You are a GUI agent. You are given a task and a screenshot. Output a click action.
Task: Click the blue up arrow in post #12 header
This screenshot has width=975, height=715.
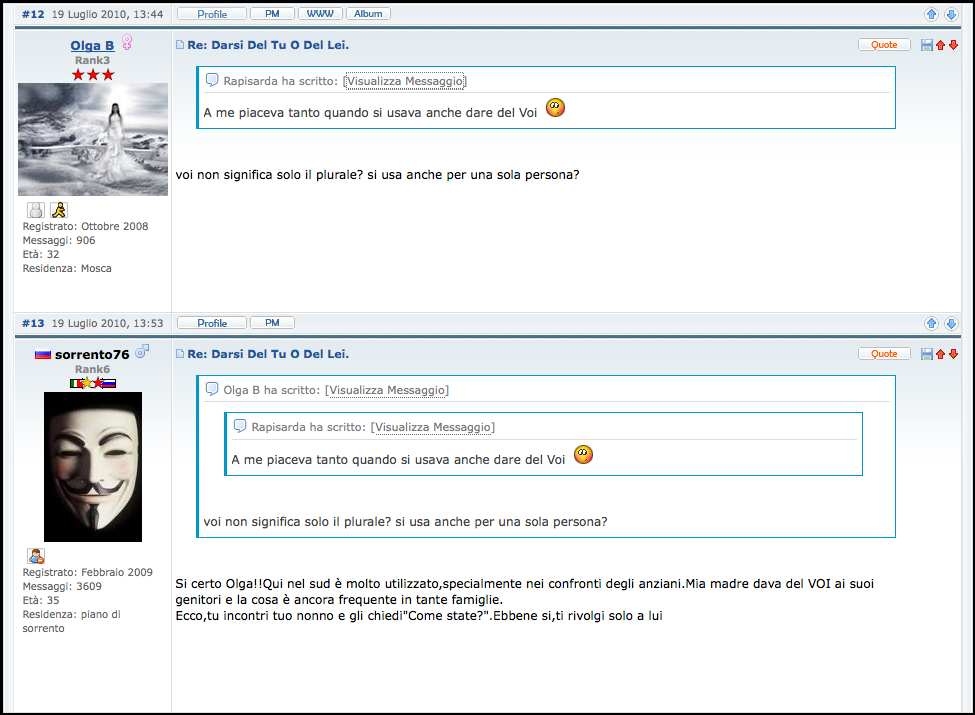(931, 15)
